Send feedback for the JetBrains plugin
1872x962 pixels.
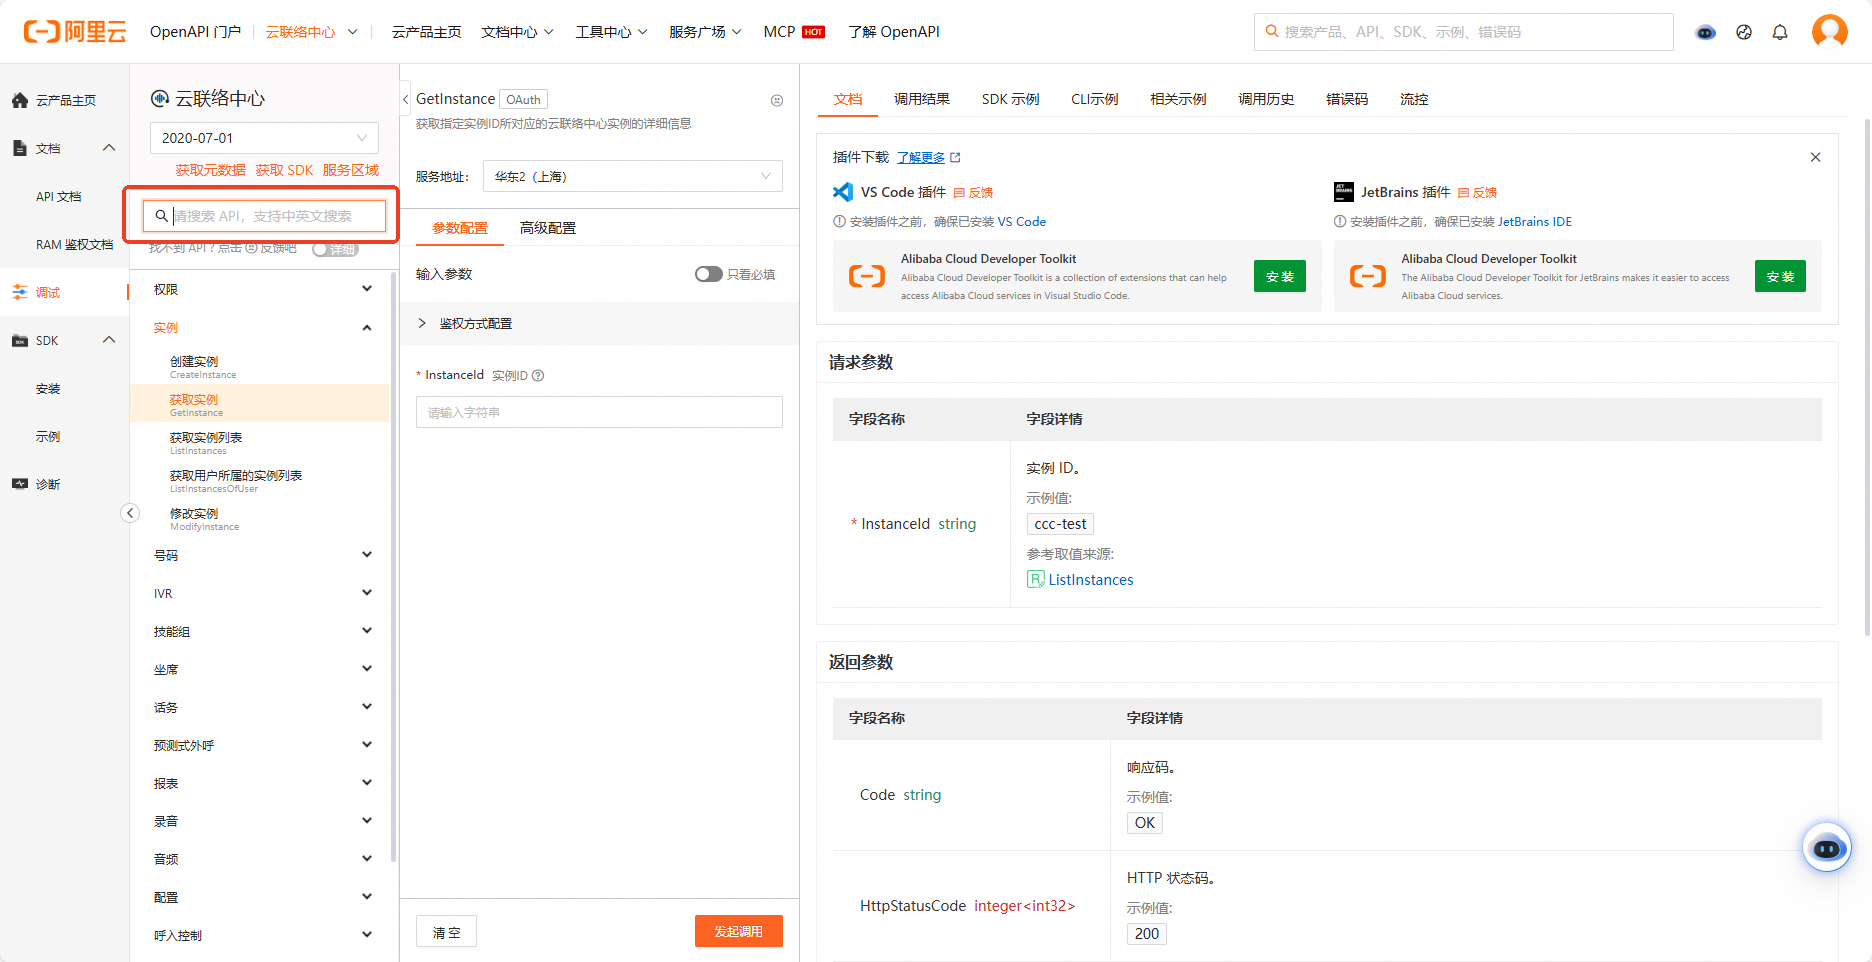(1477, 193)
